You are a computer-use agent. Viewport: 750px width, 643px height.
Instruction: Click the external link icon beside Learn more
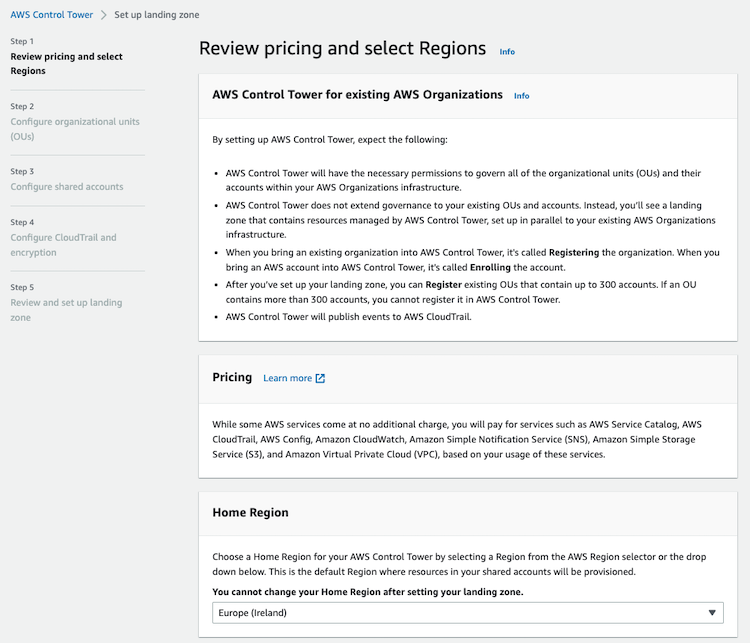pyautogui.click(x=320, y=378)
